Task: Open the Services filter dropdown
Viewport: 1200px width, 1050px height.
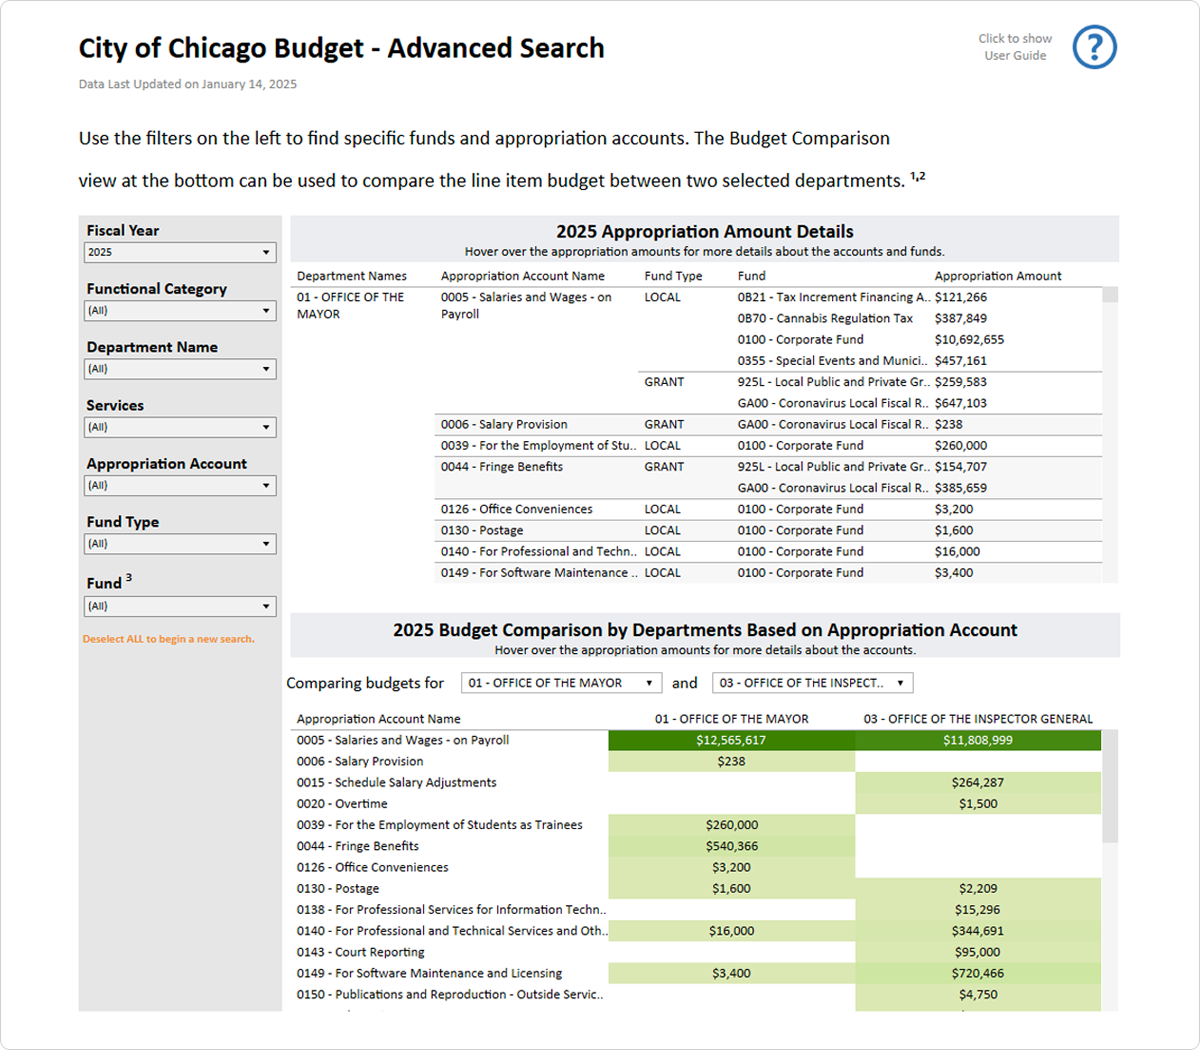Action: (x=180, y=427)
